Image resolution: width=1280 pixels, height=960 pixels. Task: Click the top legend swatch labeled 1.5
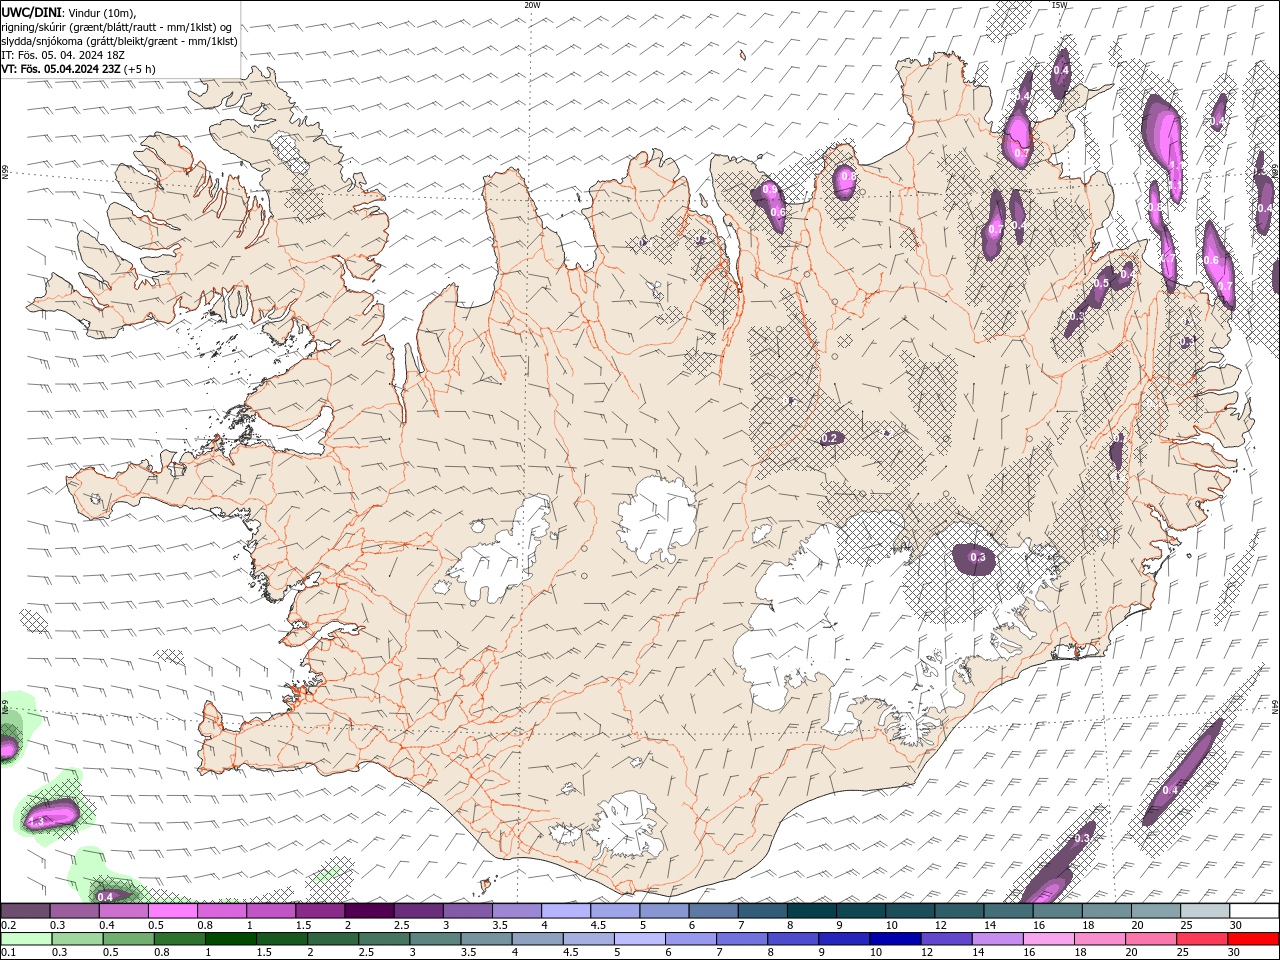320,911
